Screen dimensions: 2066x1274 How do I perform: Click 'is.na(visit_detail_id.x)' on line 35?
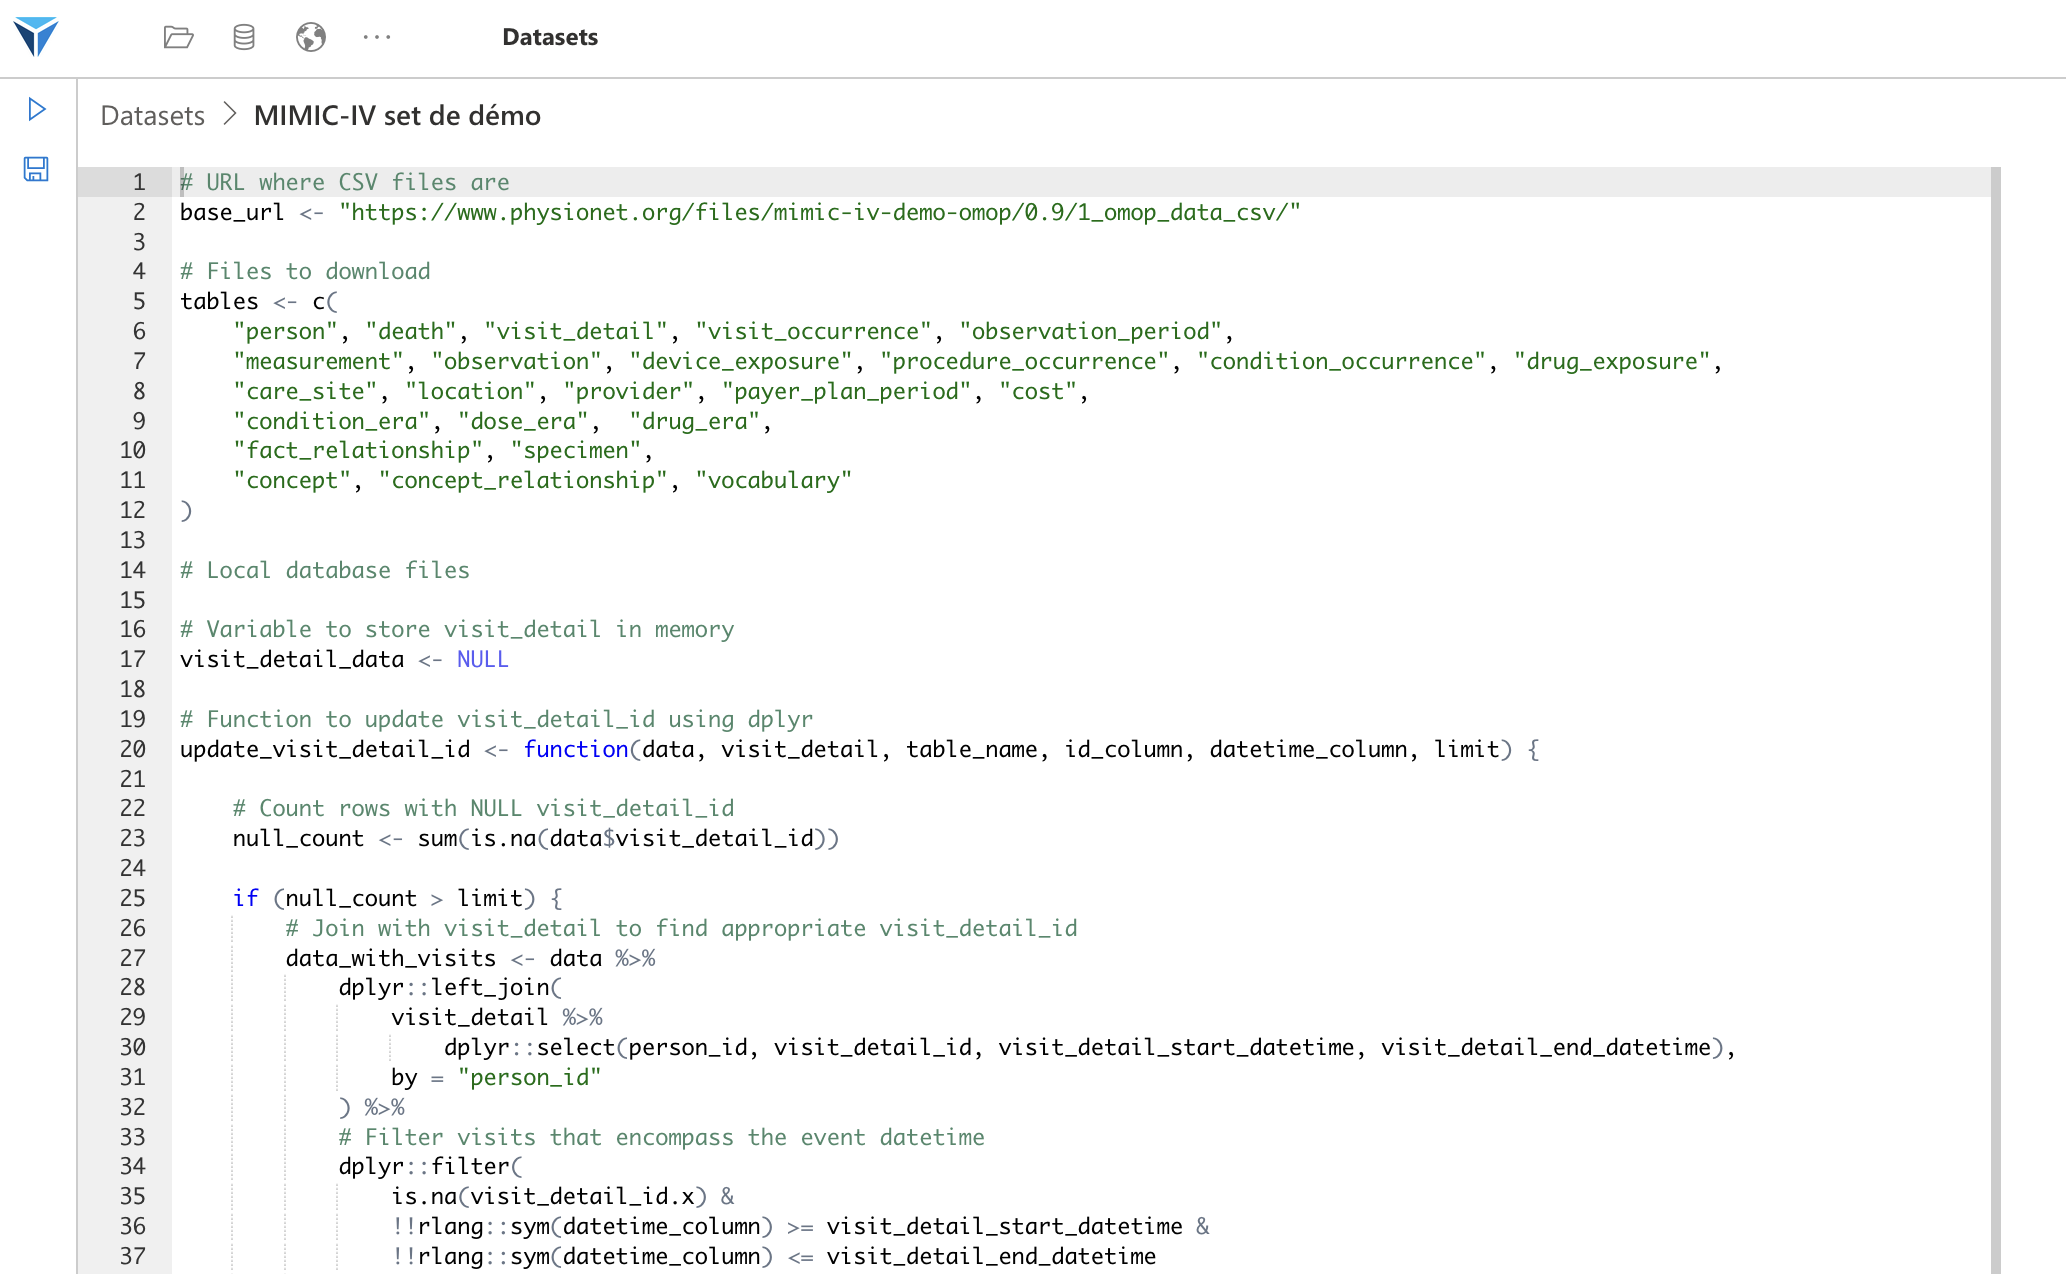(549, 1196)
